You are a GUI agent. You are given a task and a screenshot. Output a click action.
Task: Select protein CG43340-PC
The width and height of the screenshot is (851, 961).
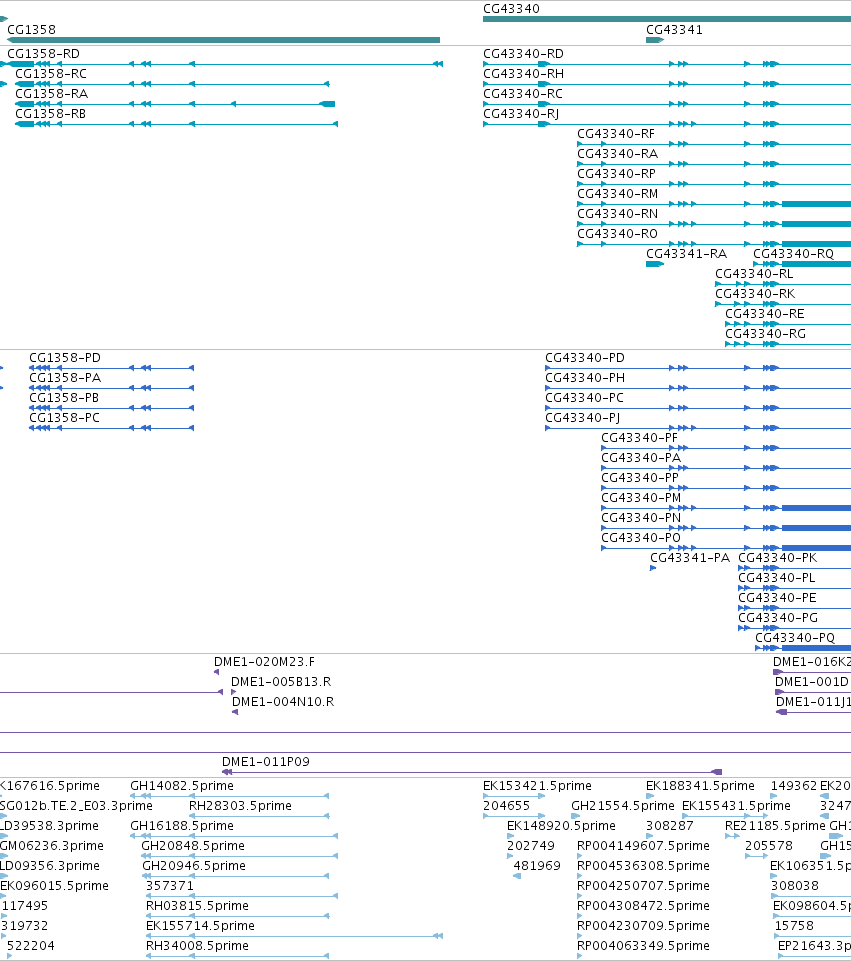pos(698,408)
